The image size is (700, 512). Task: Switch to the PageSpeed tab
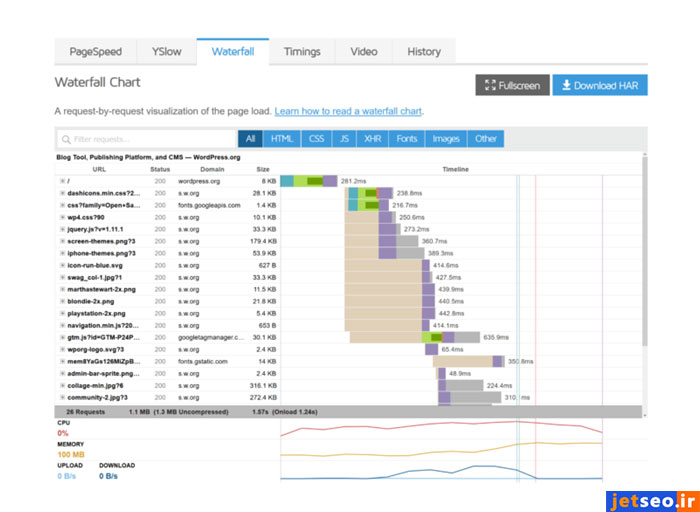coord(95,52)
